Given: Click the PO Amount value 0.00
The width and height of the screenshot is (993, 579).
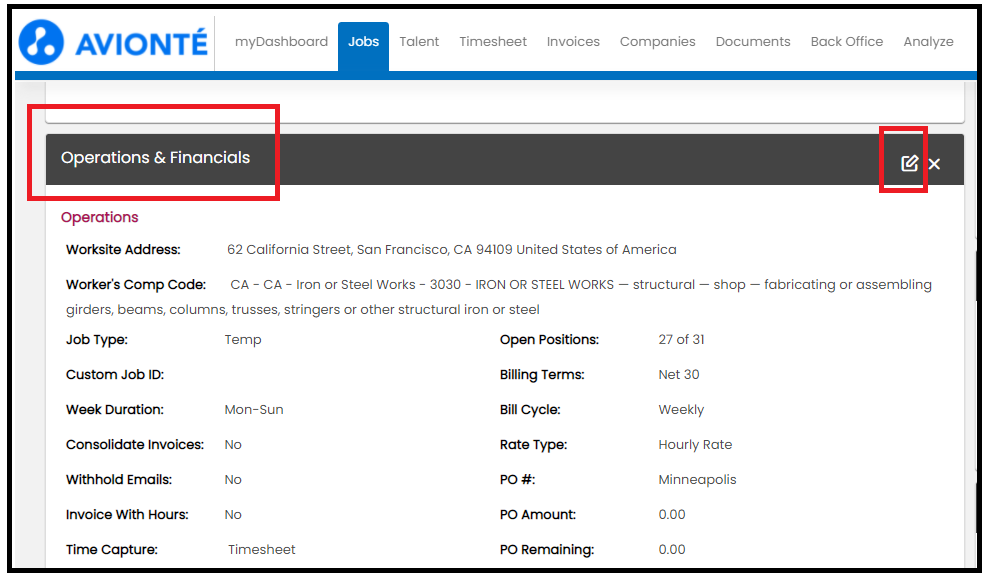Looking at the screenshot, I should coord(672,514).
